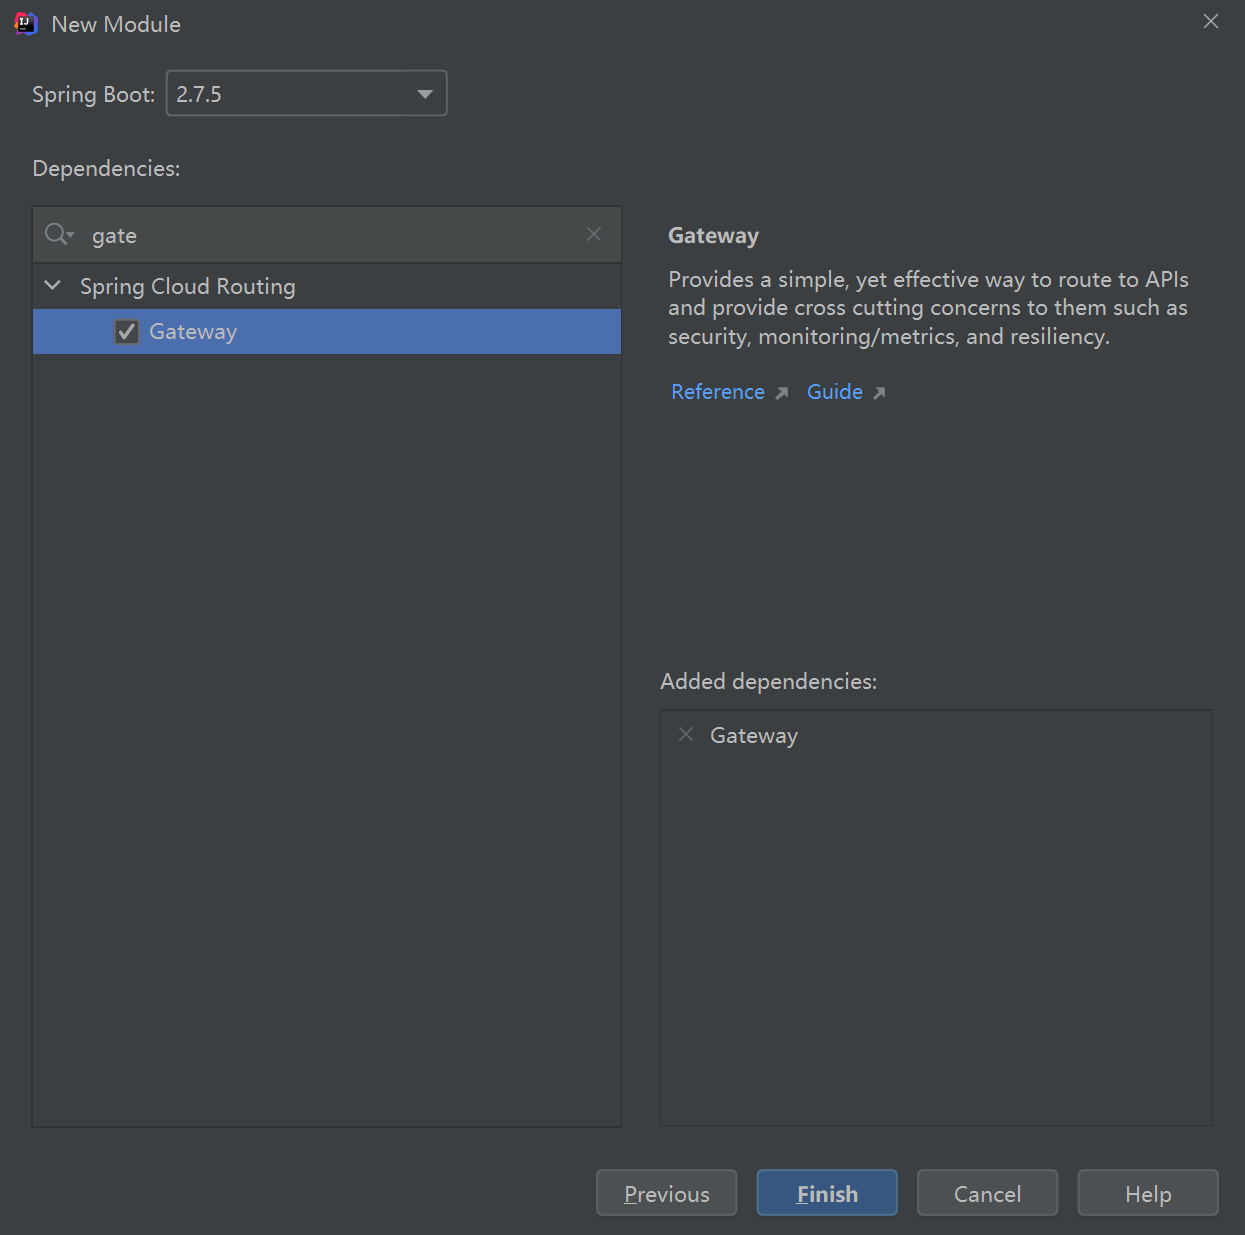Open the Guide link for Gateway
Image resolution: width=1245 pixels, height=1235 pixels.
coord(835,392)
